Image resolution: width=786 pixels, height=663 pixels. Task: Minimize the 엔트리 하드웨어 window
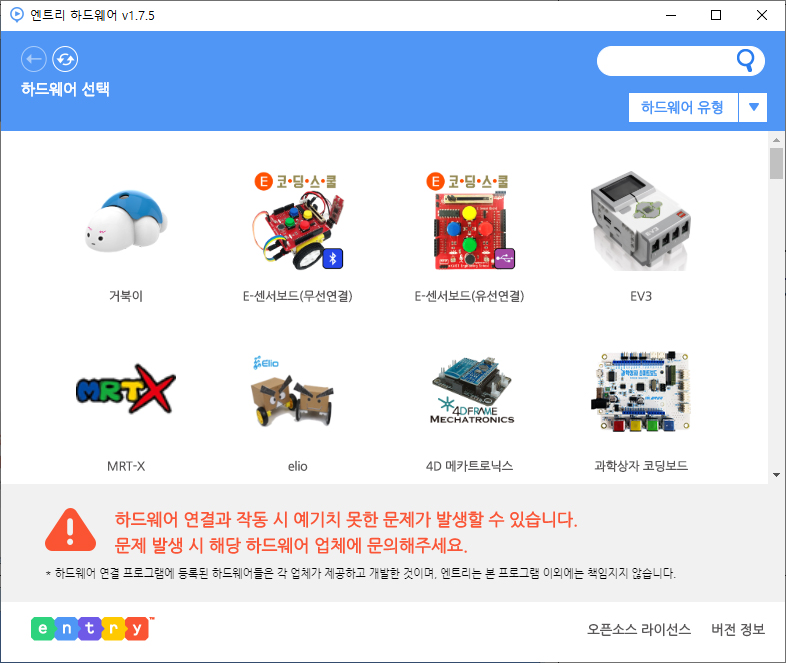(x=671, y=16)
